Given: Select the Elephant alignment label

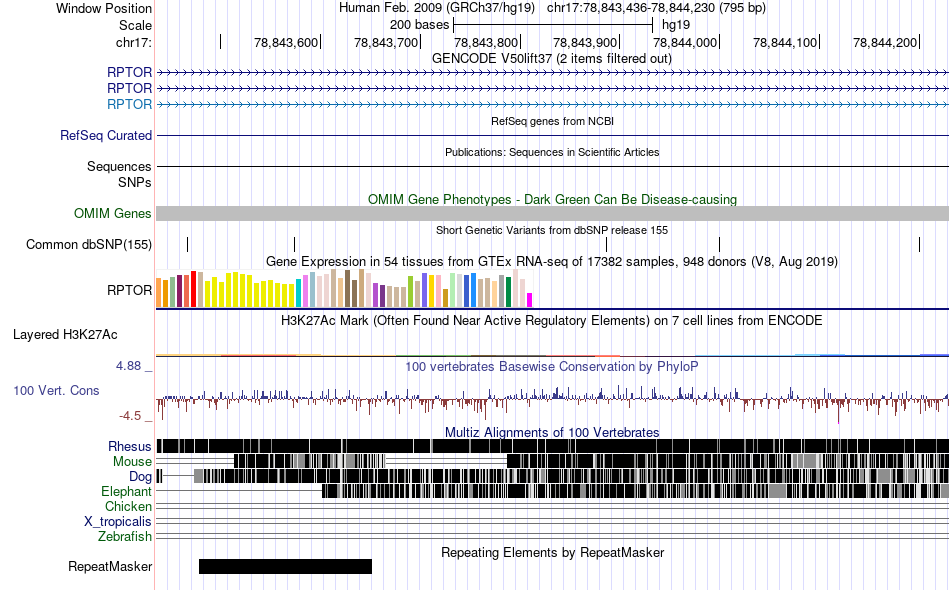Looking at the screenshot, I should pyautogui.click(x=126, y=491).
